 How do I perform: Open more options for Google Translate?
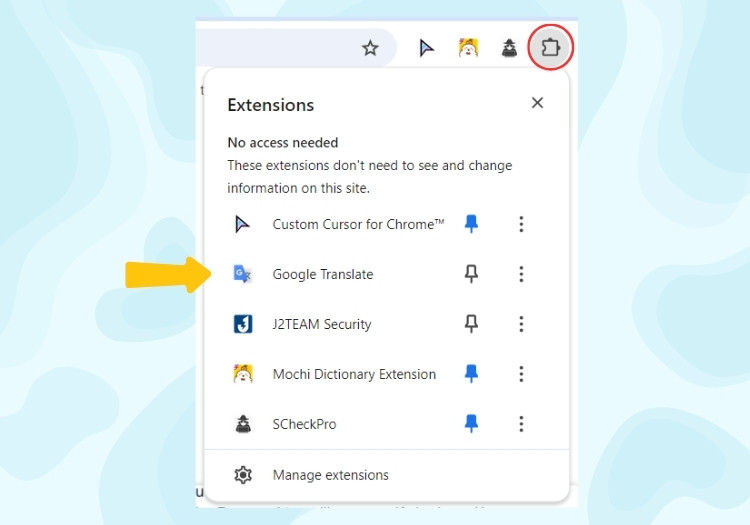tap(521, 274)
